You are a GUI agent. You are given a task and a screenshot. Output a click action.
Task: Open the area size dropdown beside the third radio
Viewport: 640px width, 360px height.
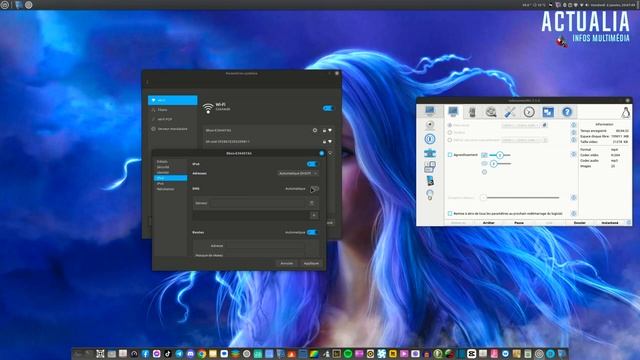click(524, 140)
